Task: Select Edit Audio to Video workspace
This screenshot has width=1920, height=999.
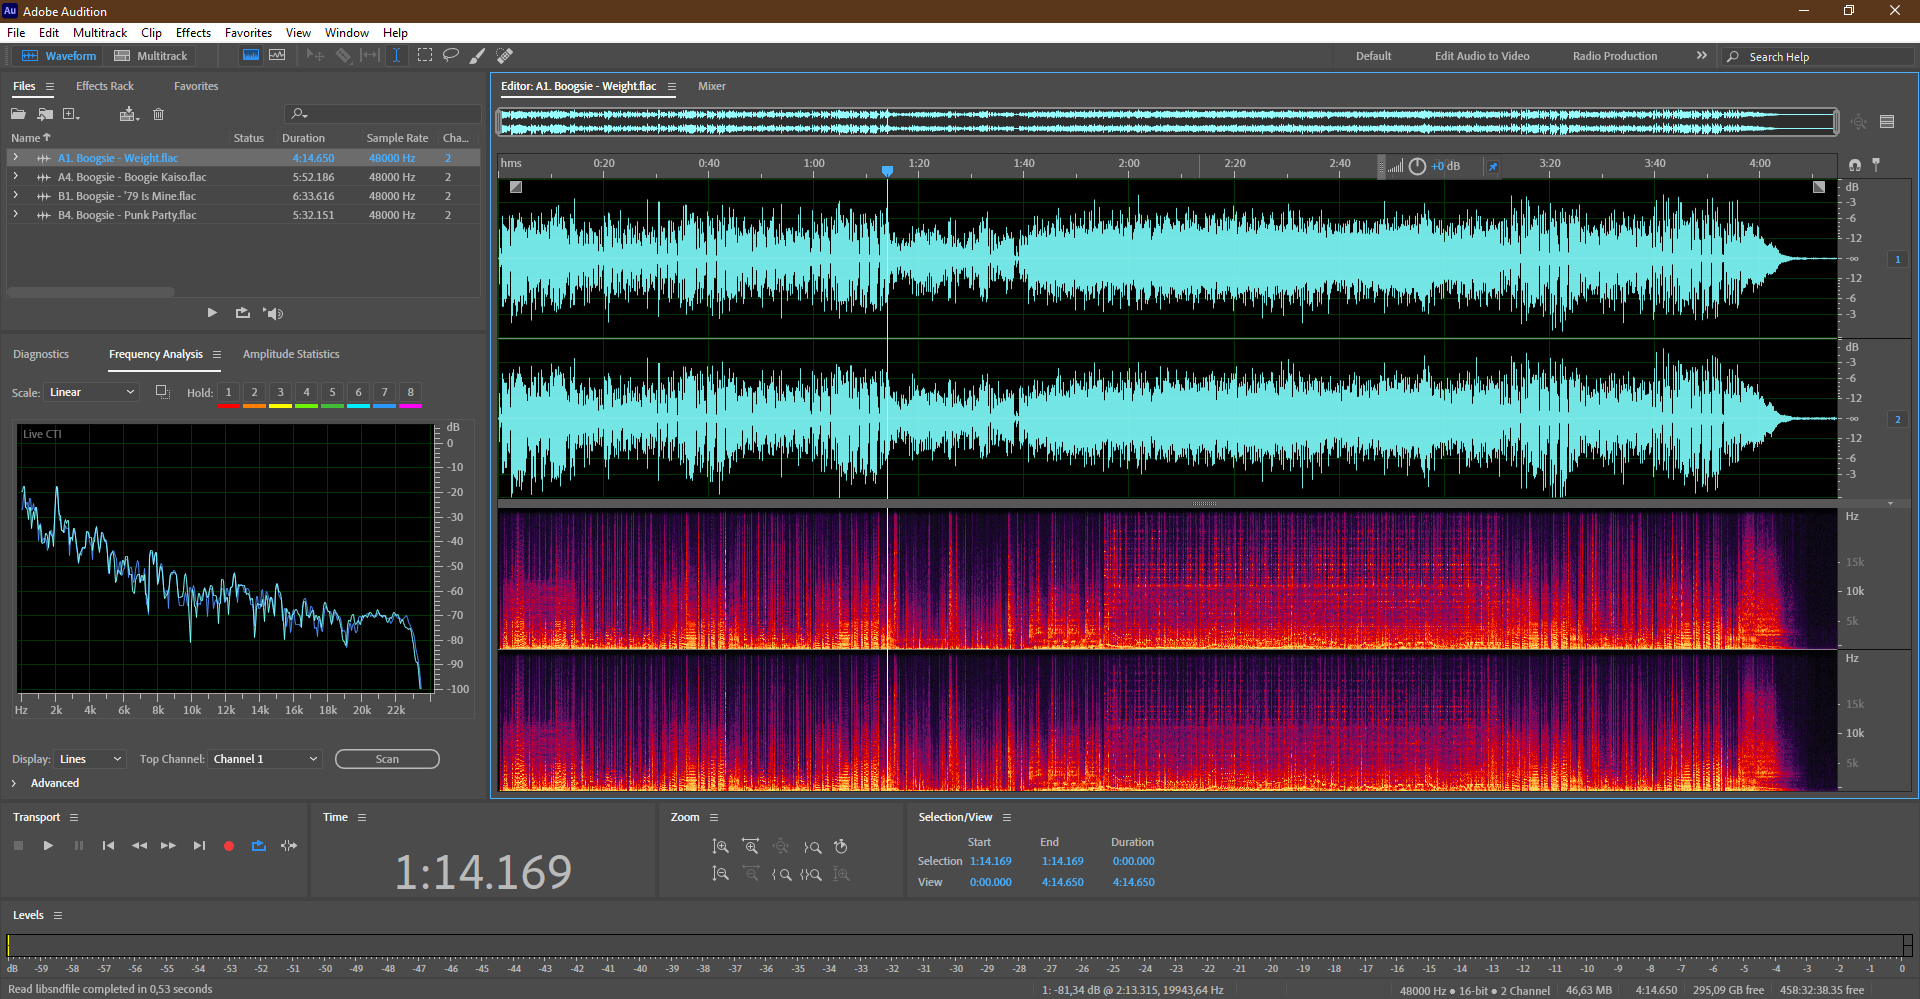Action: (x=1482, y=56)
